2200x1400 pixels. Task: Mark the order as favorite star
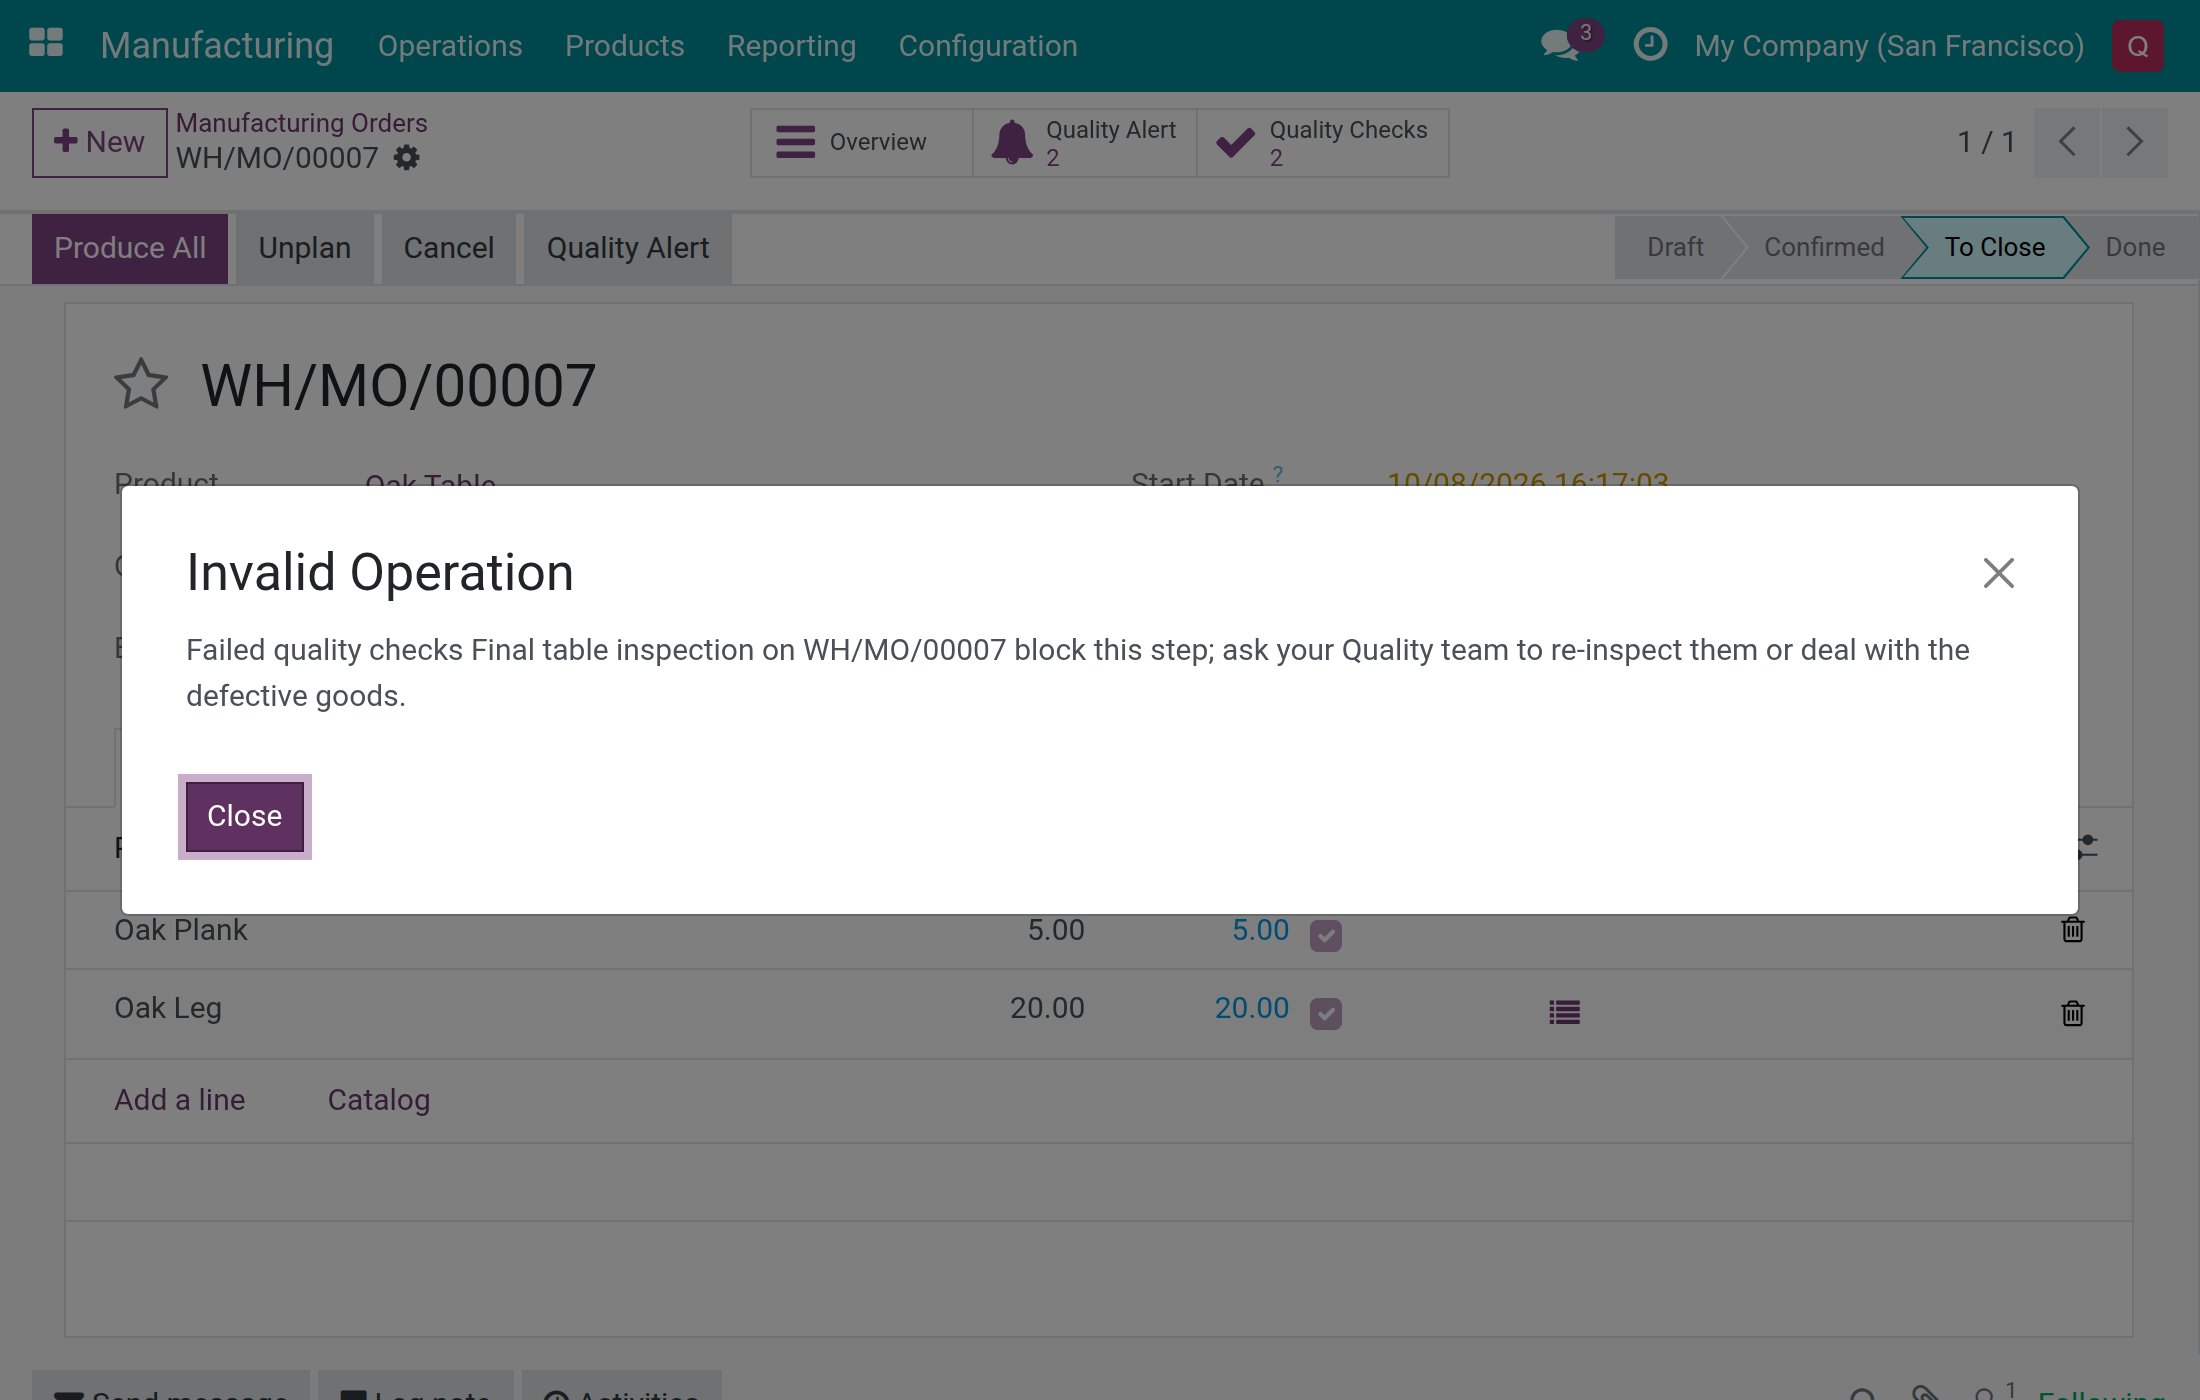coord(141,385)
